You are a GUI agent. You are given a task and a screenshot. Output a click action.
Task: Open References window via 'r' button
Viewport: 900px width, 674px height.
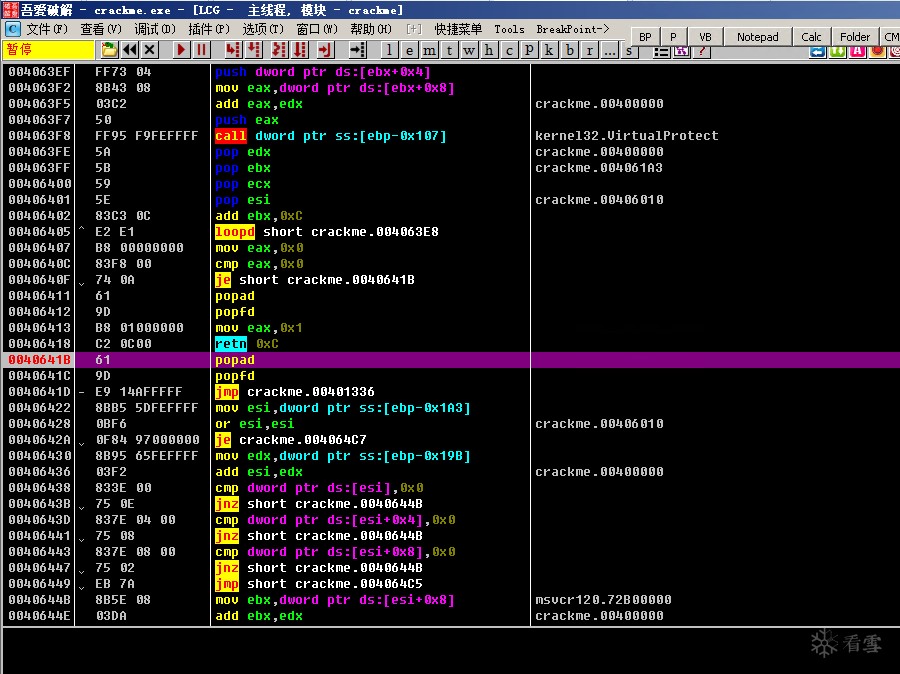point(589,50)
